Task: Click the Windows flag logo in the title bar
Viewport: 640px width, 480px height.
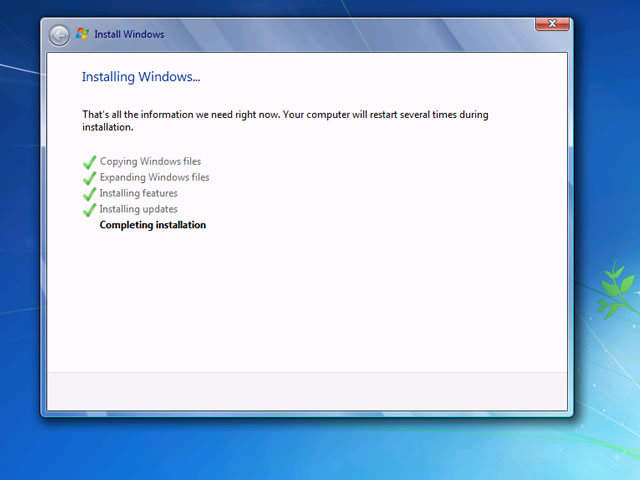Action: point(82,34)
